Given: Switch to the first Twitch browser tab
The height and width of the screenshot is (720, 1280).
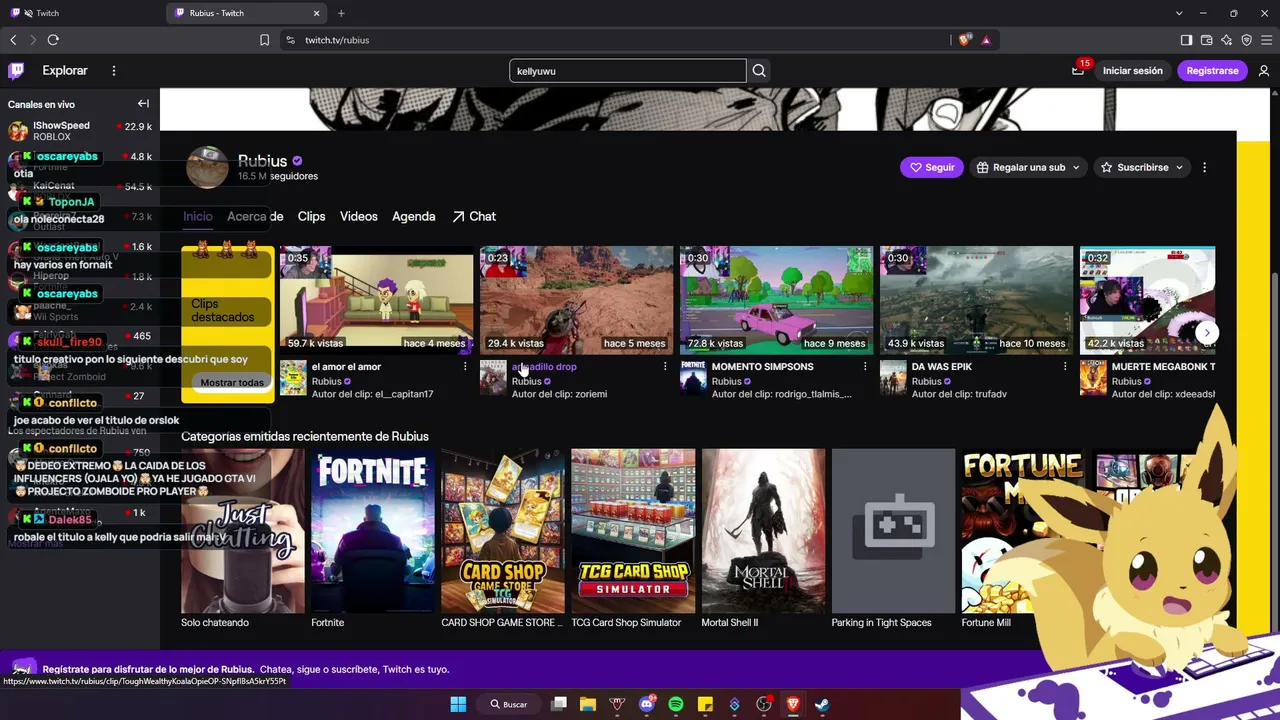Looking at the screenshot, I should pos(84,13).
